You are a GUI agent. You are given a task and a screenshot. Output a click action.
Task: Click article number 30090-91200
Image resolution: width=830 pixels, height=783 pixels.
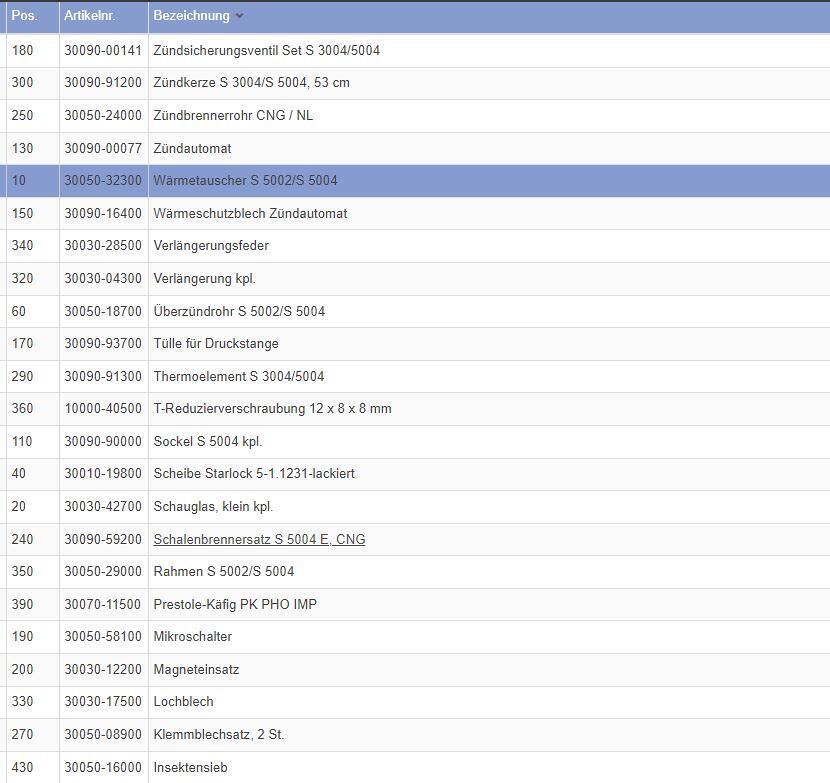[x=103, y=83]
